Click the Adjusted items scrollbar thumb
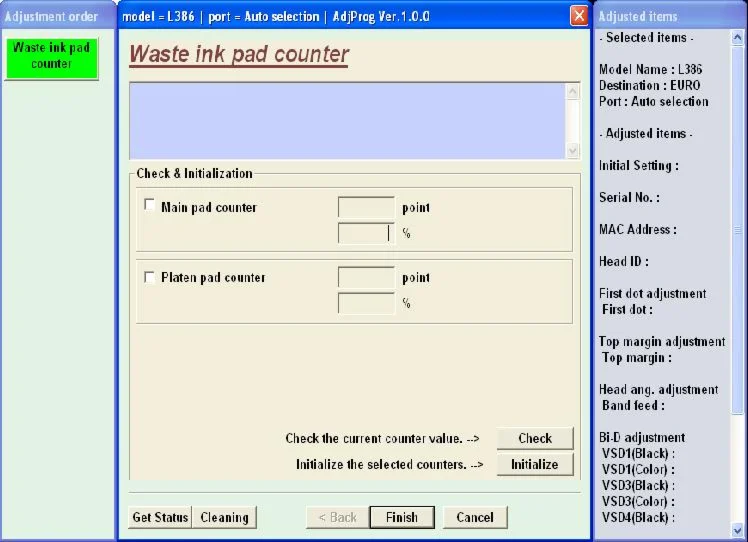748x542 pixels. tap(738, 230)
